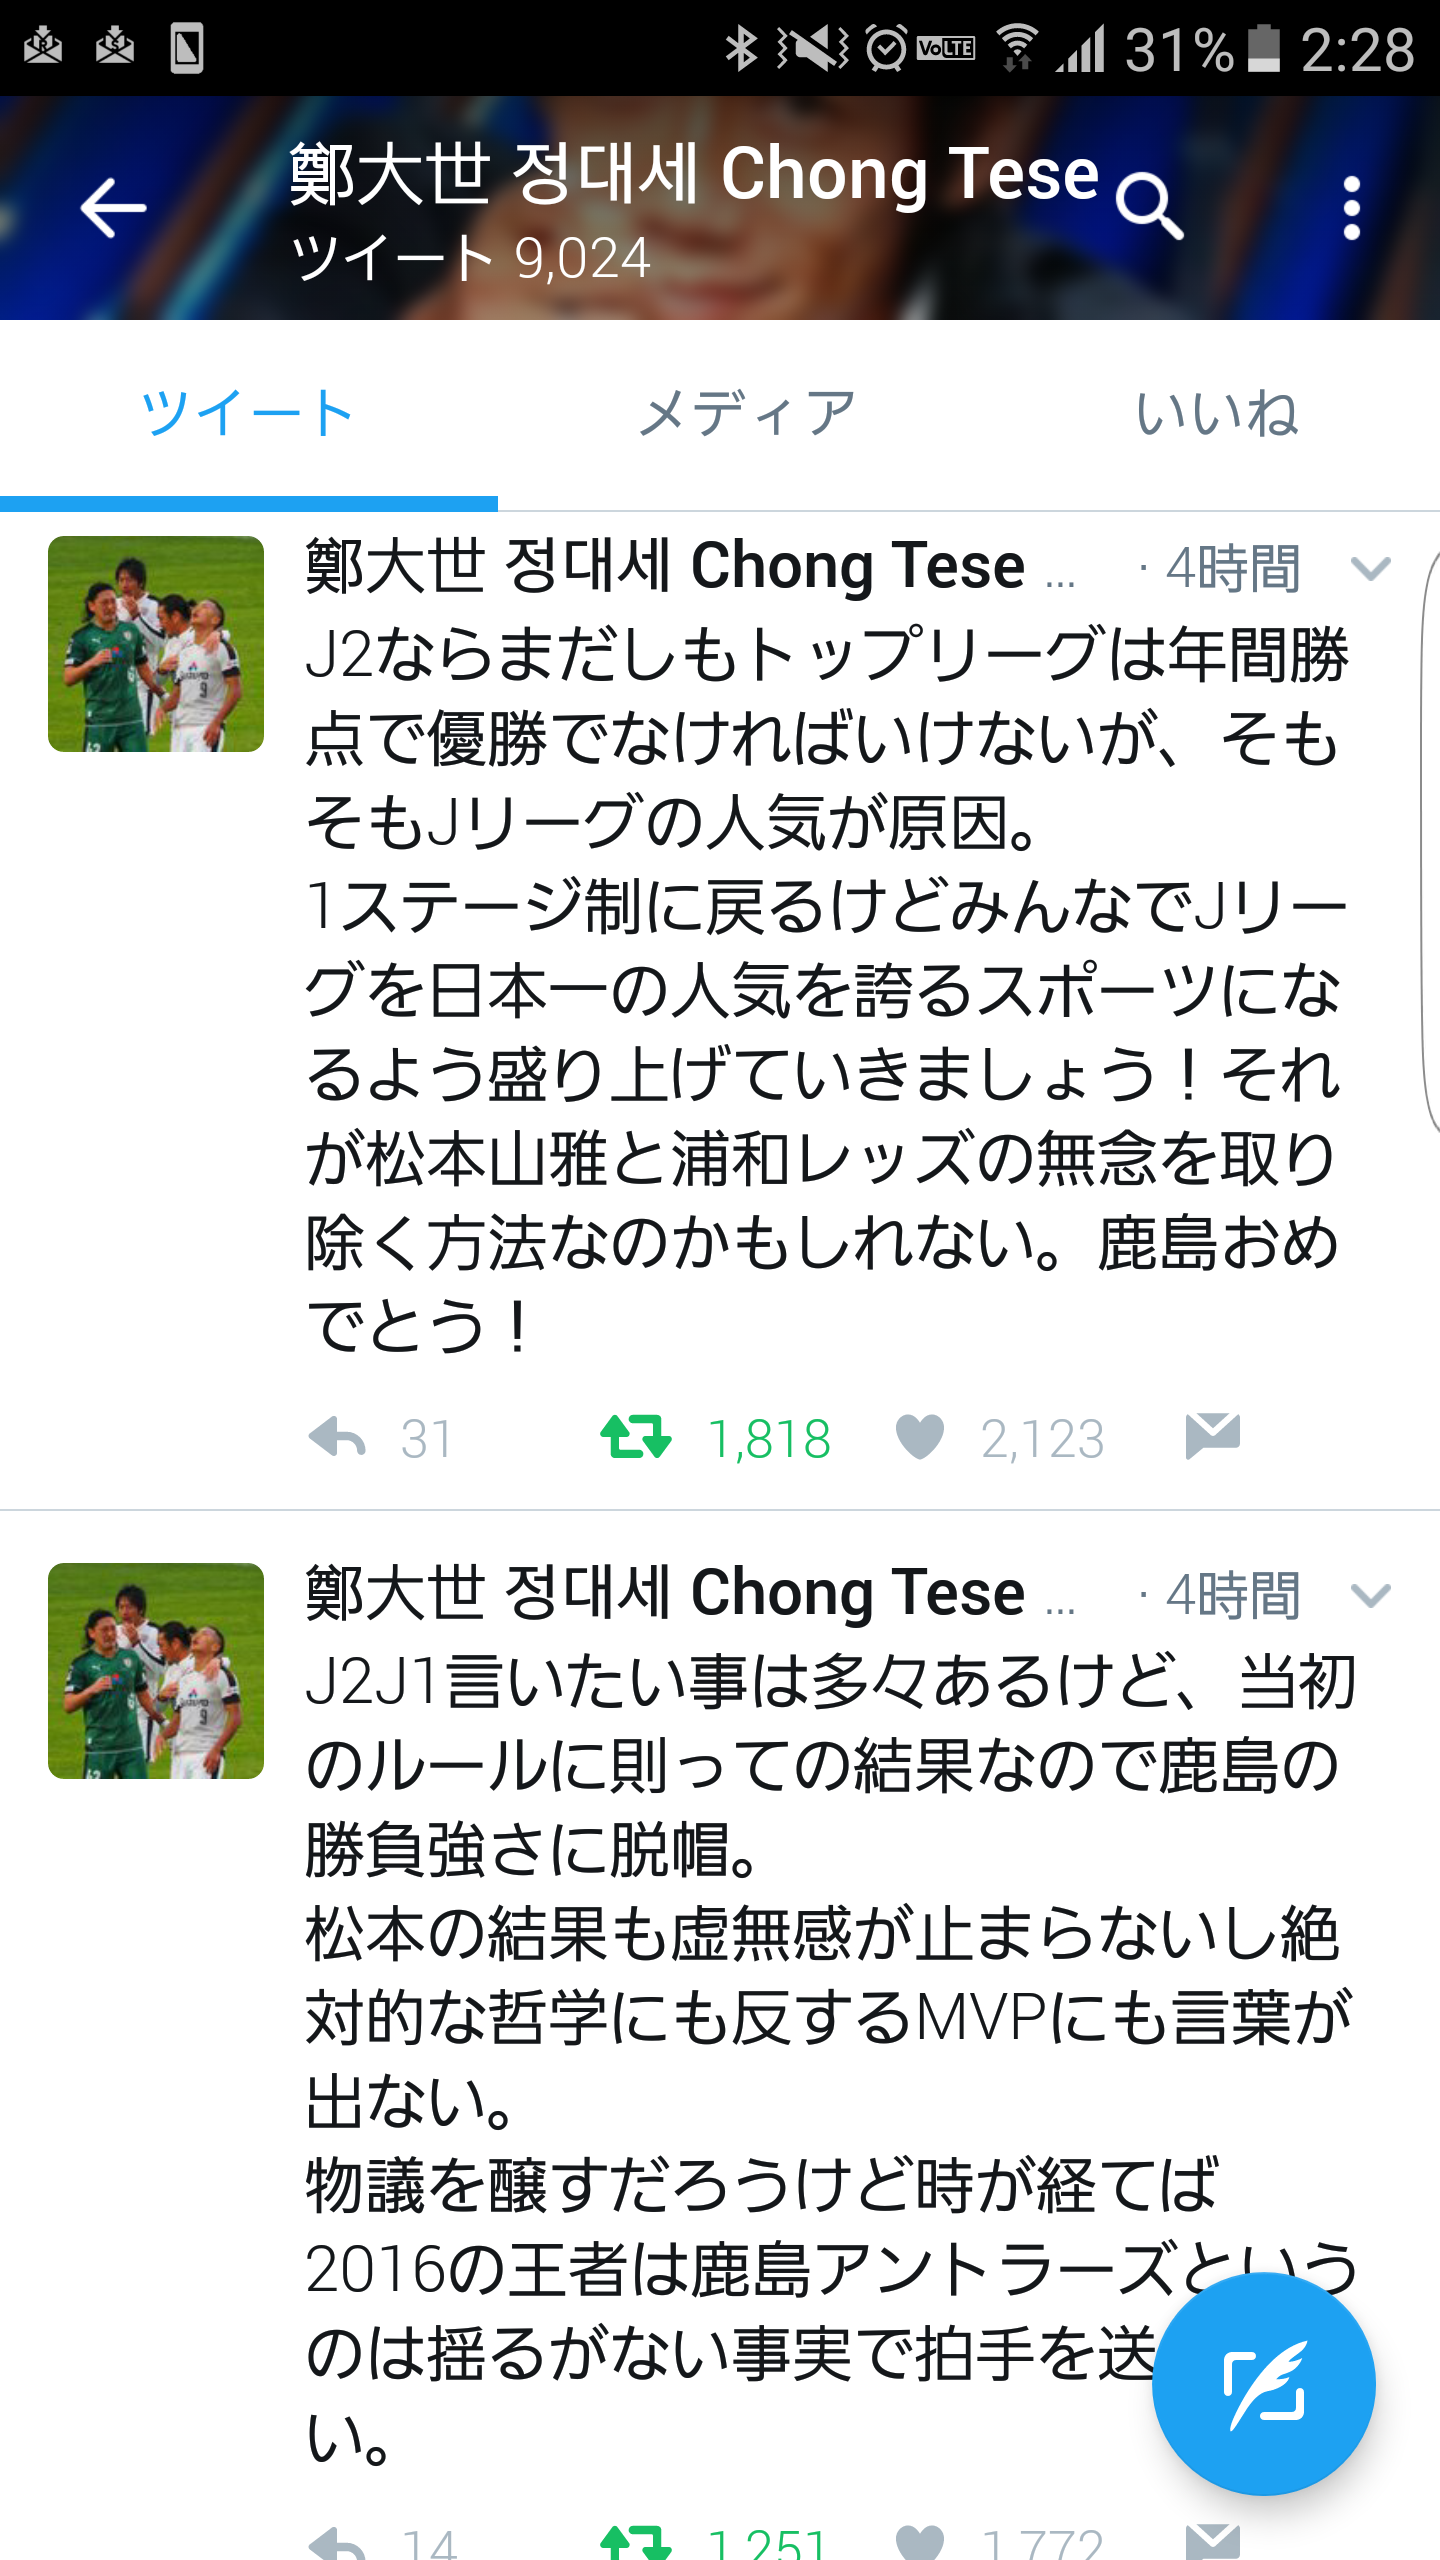Image resolution: width=1440 pixels, height=2560 pixels.
Task: Expand the second tweet's chevron options menu
Action: coord(1370,1596)
